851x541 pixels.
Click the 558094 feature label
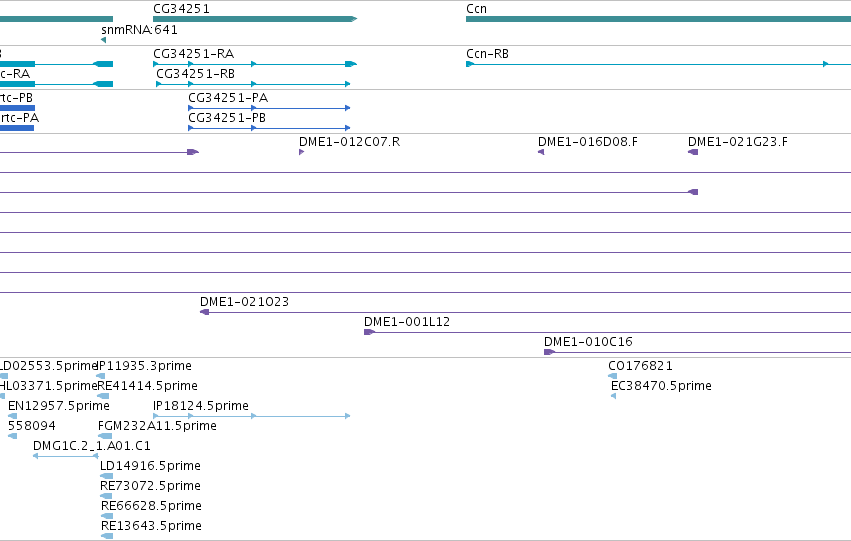coord(31,426)
